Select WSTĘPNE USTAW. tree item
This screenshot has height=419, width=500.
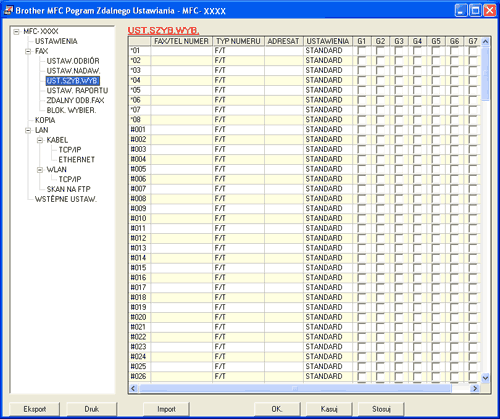click(66, 199)
